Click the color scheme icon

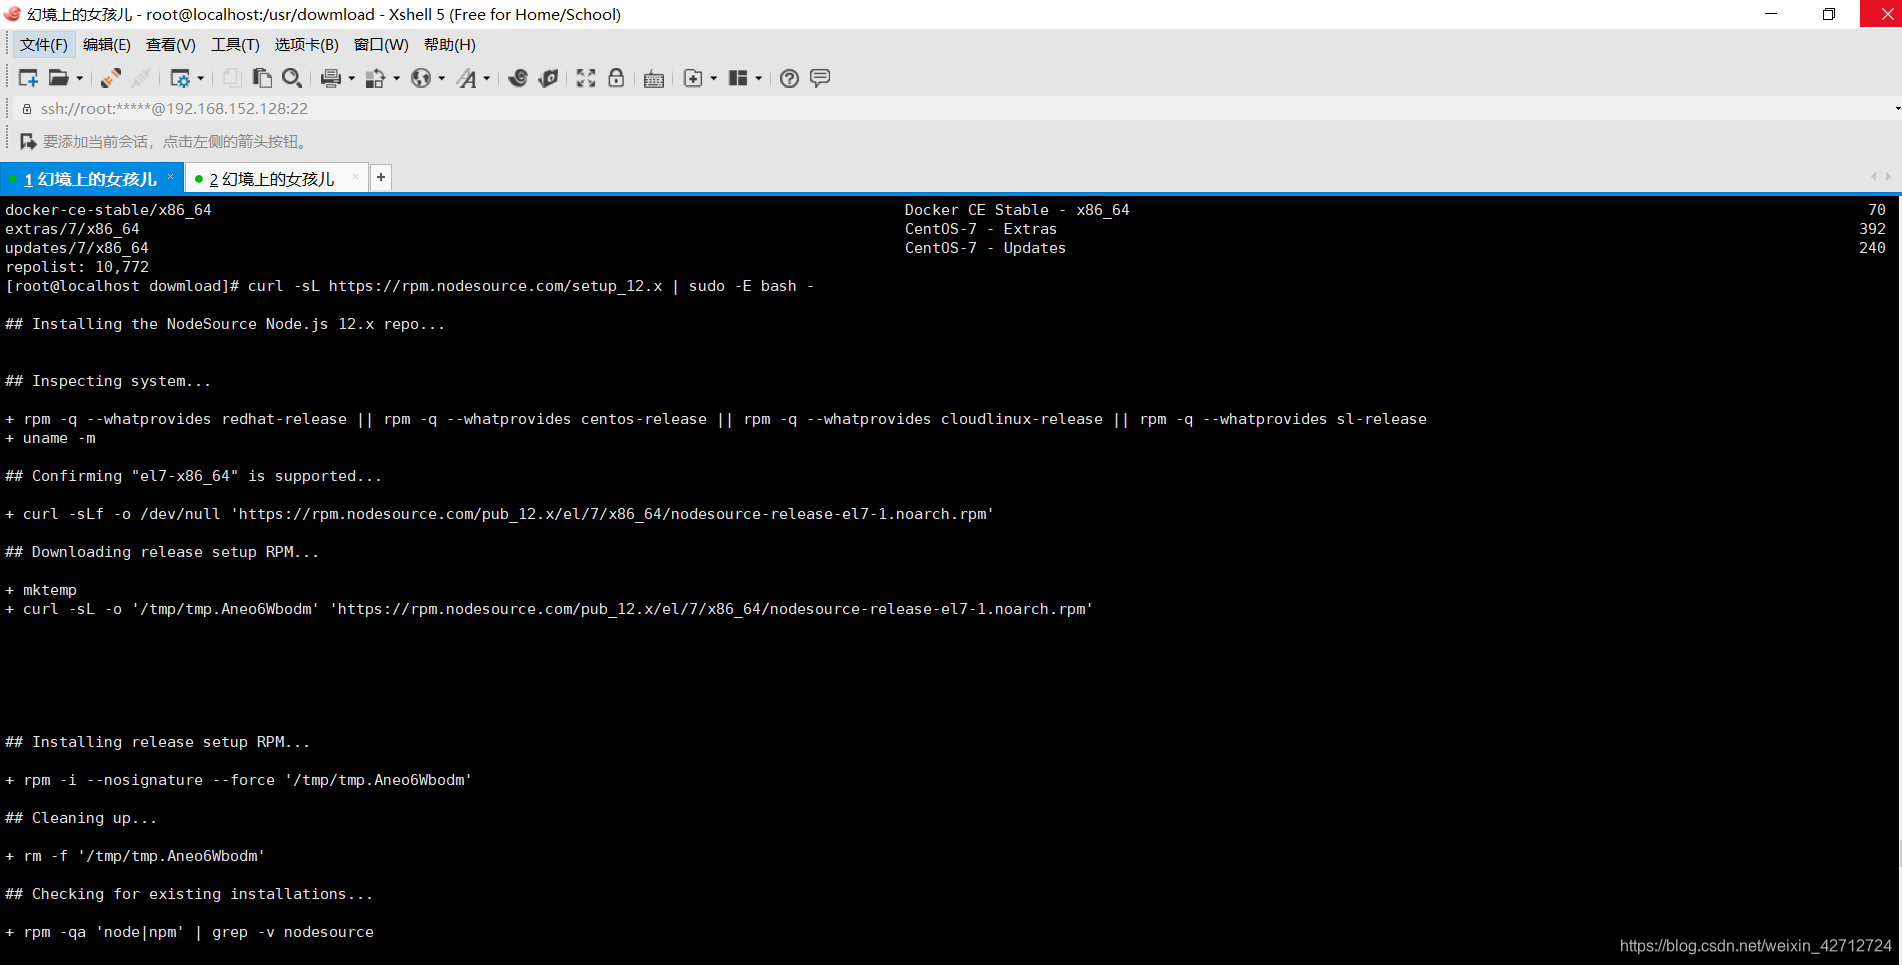point(376,78)
